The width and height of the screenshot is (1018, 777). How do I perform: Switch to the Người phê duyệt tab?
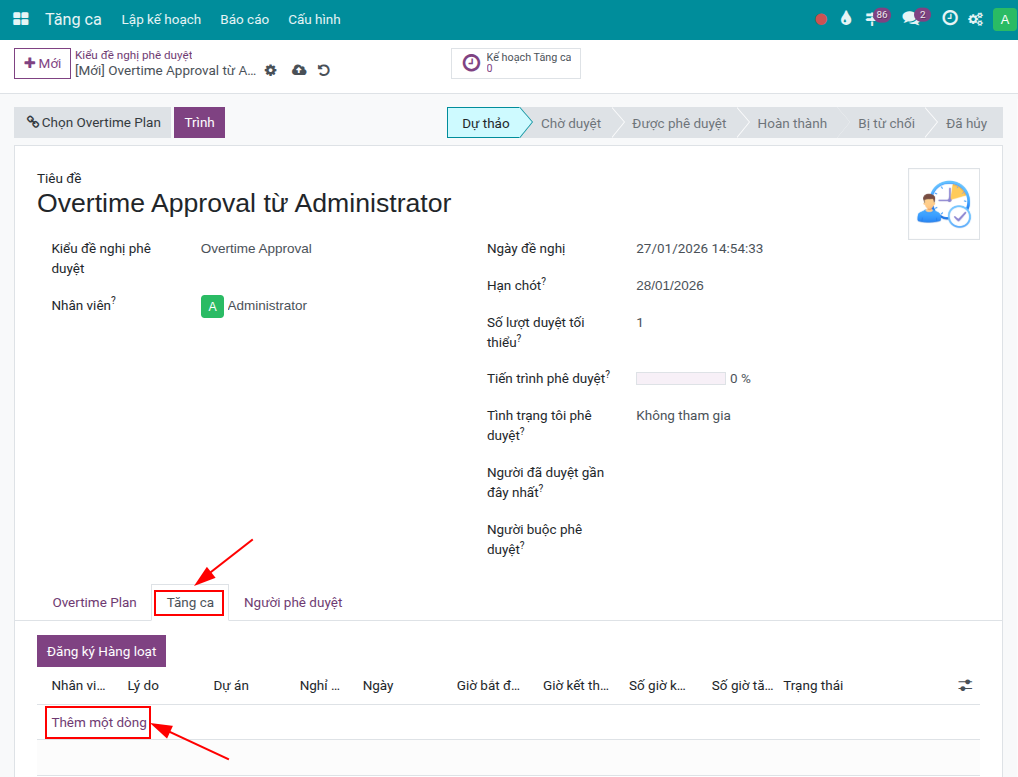coord(292,602)
